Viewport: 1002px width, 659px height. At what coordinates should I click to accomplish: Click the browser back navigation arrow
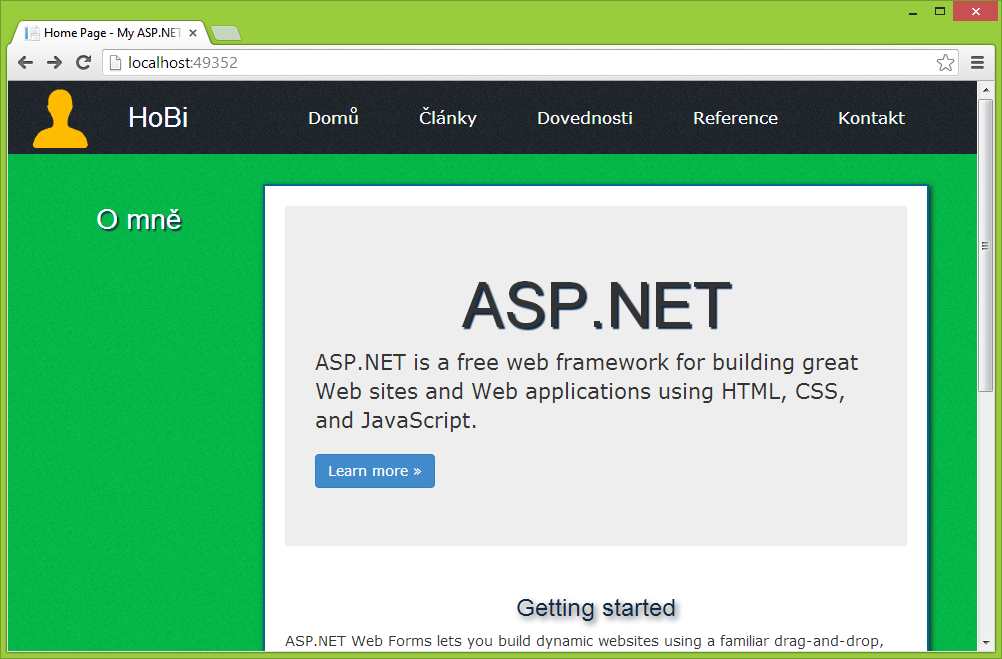click(25, 62)
